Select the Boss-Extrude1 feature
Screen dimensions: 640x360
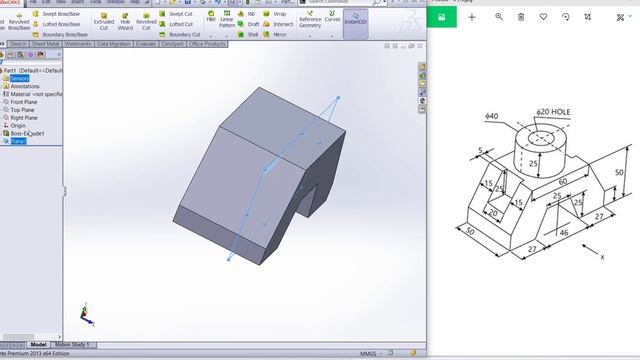(27, 133)
